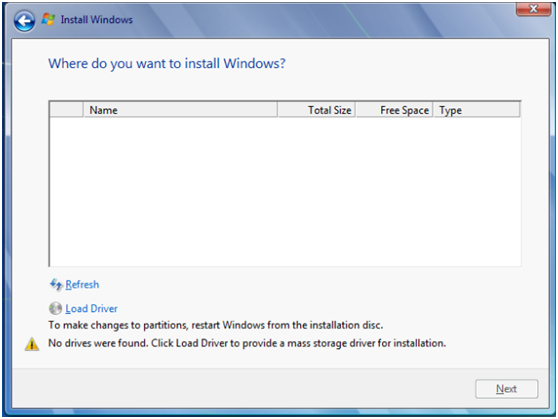558x419 pixels.
Task: Click the yellow warning triangle icon
Action: tap(32, 344)
